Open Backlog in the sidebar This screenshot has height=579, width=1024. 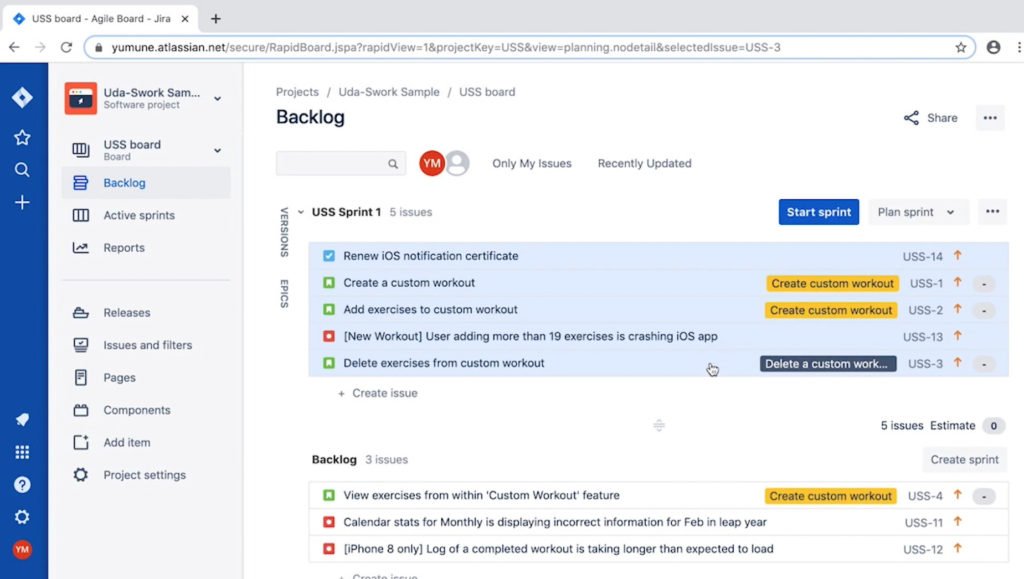[x=146, y=183]
